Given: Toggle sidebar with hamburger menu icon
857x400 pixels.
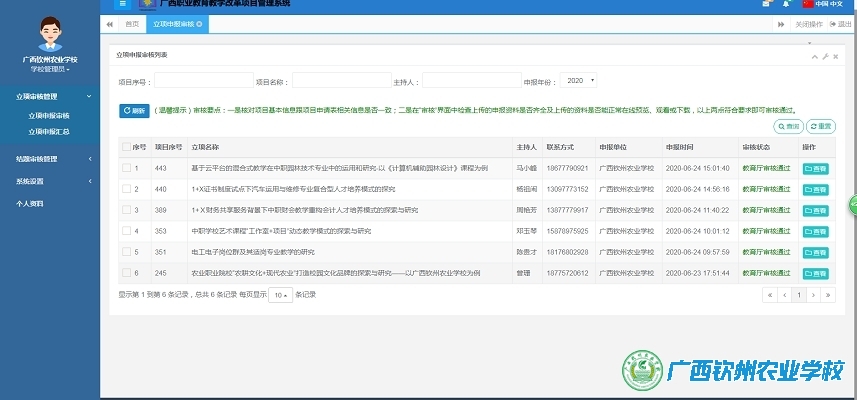Looking at the screenshot, I should click(123, 4).
